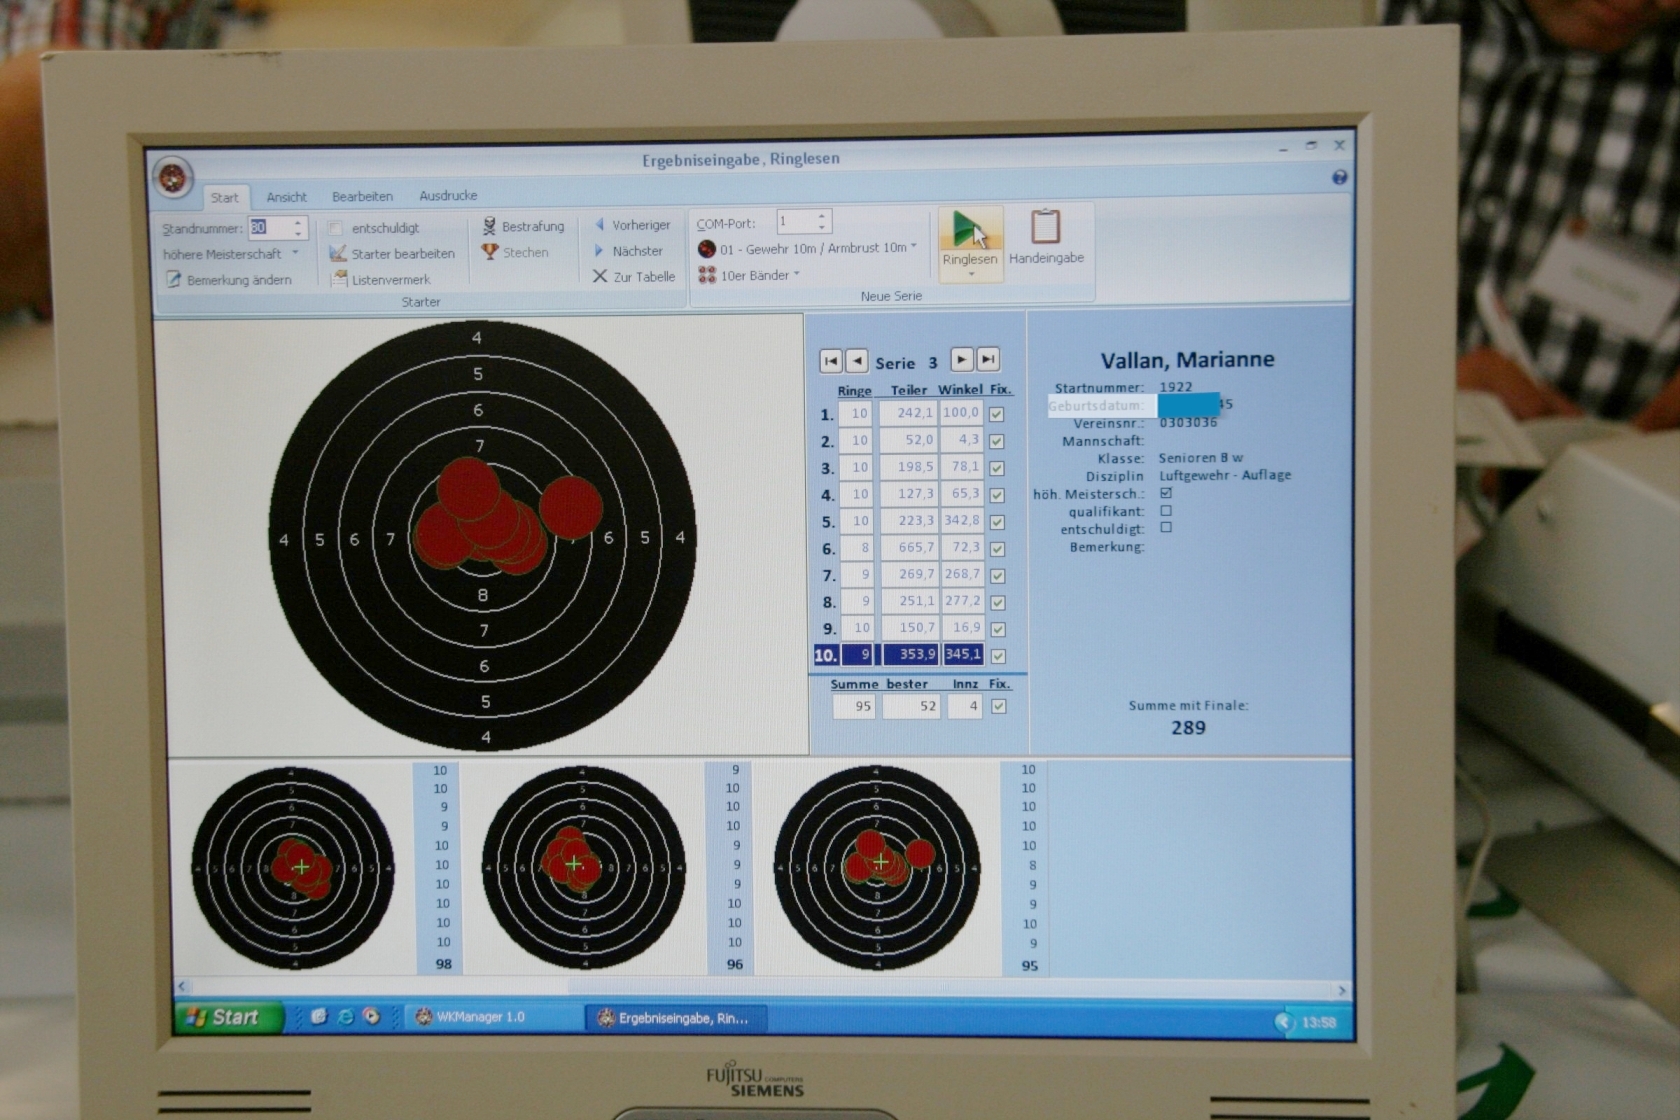This screenshot has height=1120, width=1680.
Task: Switch to the Ansicht tab
Action: [x=286, y=197]
